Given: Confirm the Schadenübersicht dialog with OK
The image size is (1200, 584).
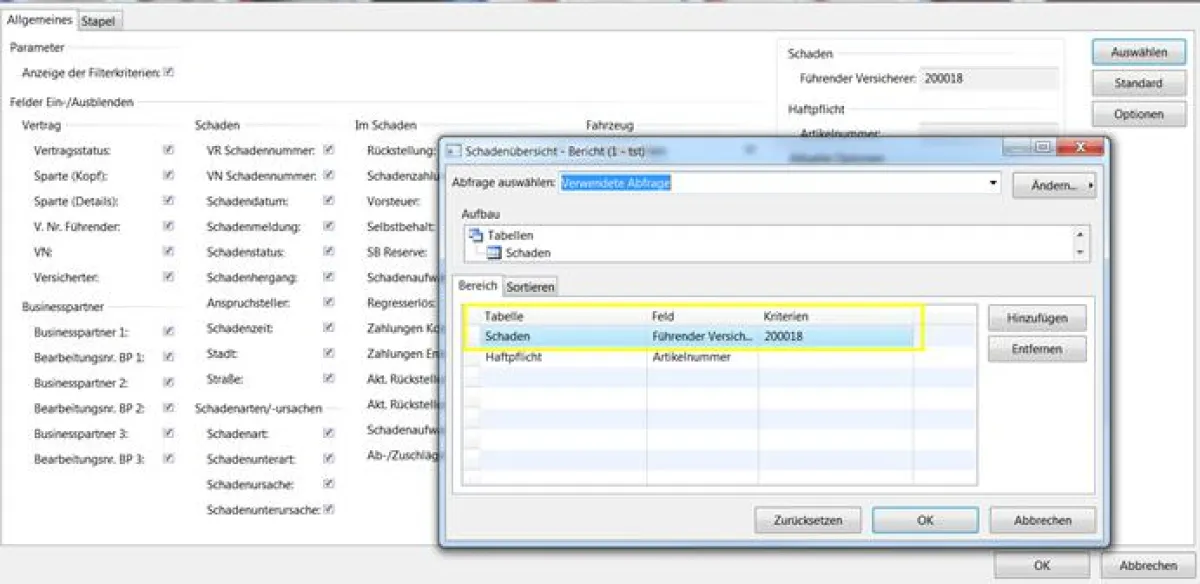Looking at the screenshot, I should (925, 520).
